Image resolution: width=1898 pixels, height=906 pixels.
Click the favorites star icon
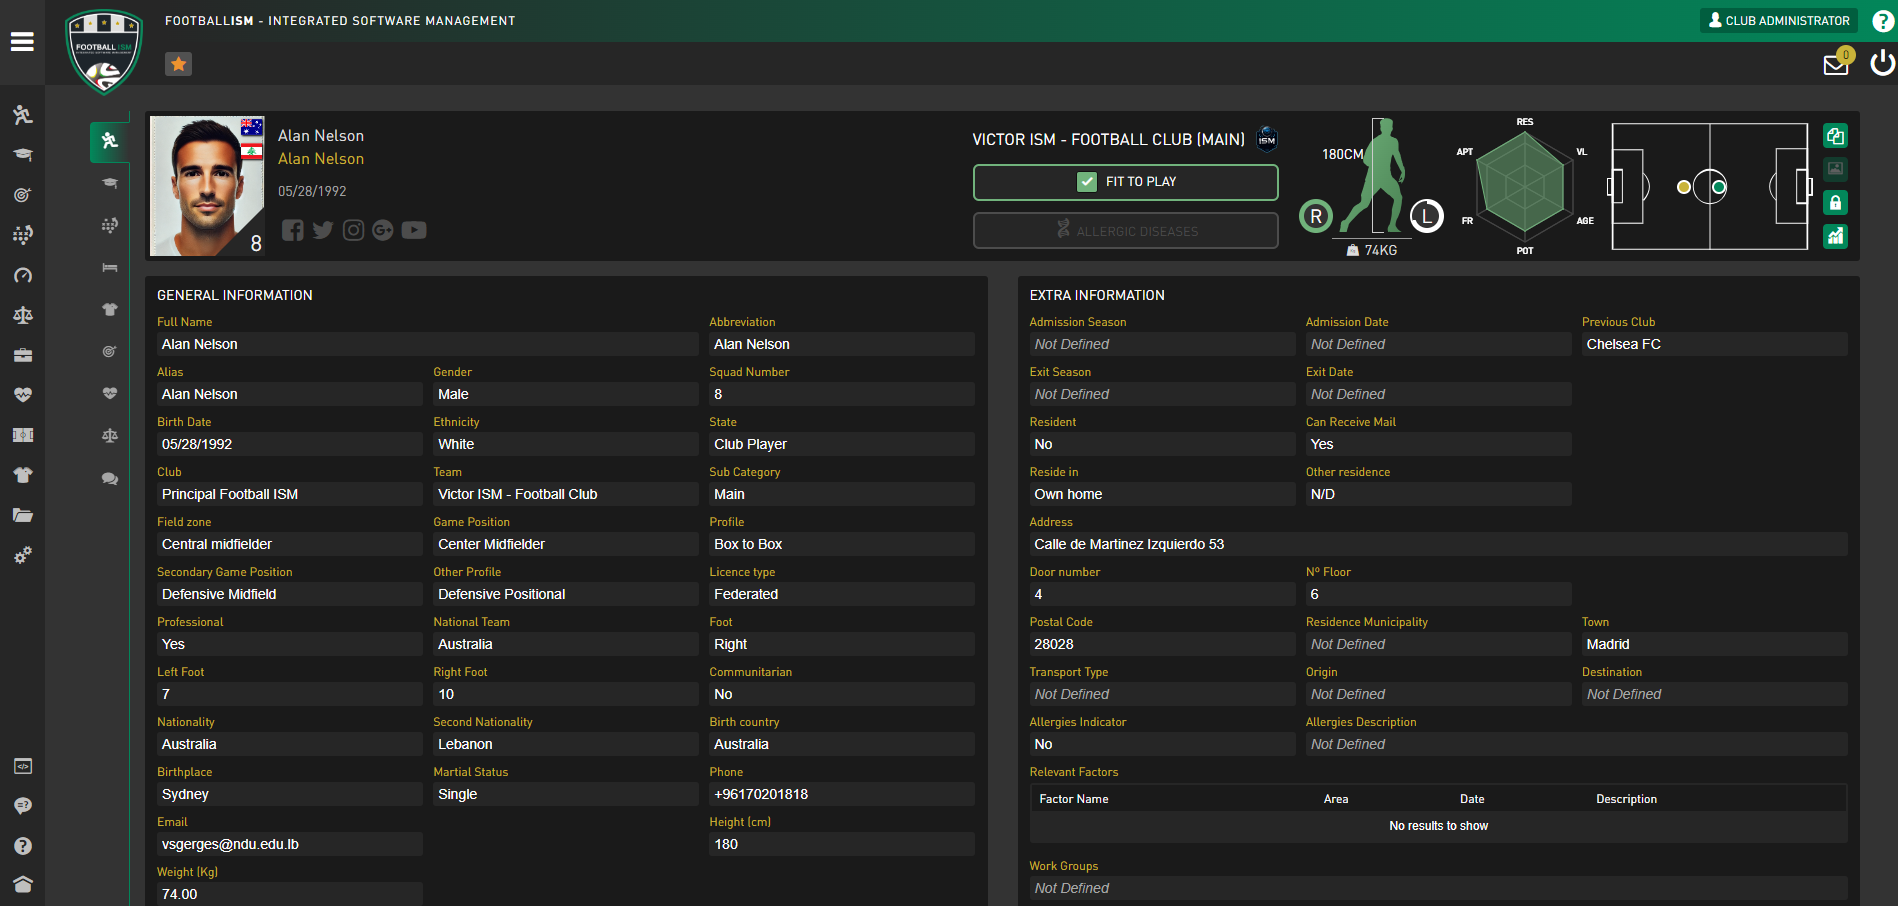click(178, 64)
